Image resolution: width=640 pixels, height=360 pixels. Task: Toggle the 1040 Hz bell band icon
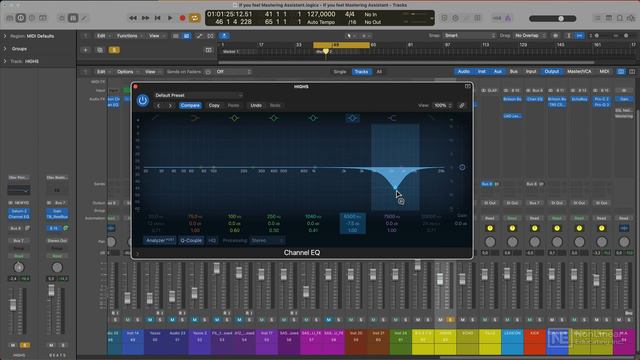coord(313,118)
